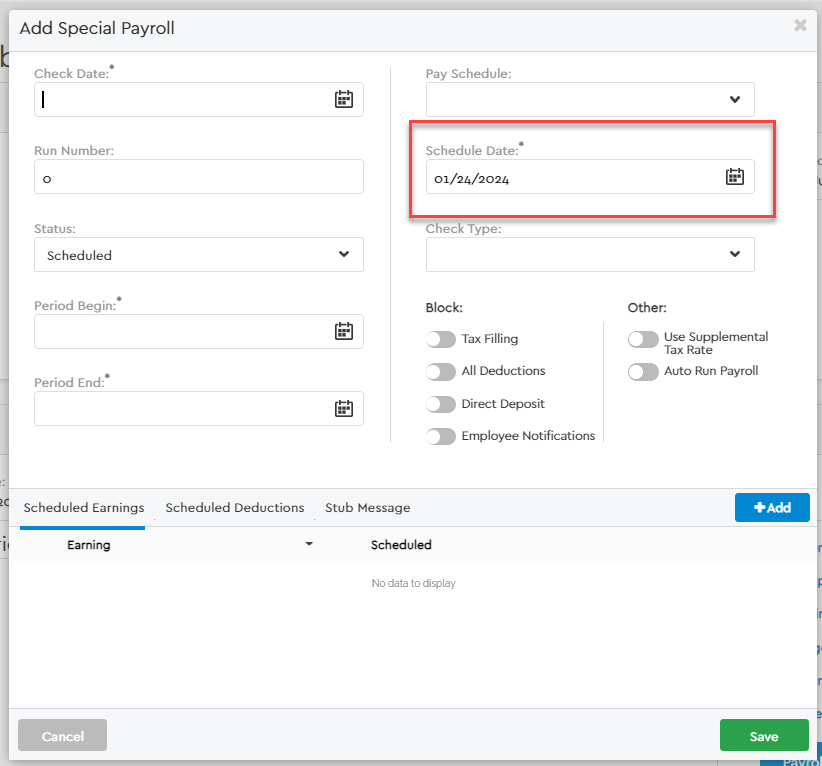822x766 pixels.
Task: Toggle All Deductions block switch
Action: tap(440, 372)
